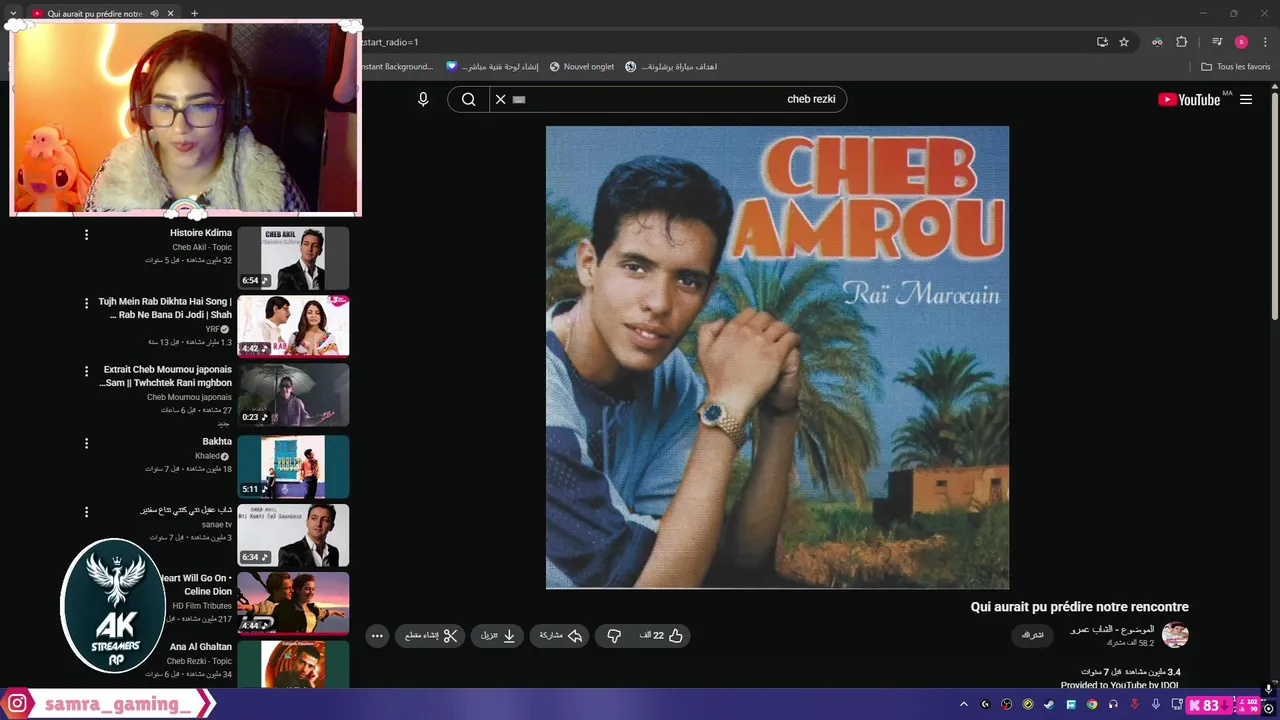Close the current browser tab
This screenshot has height=720, width=1280.
(170, 13)
